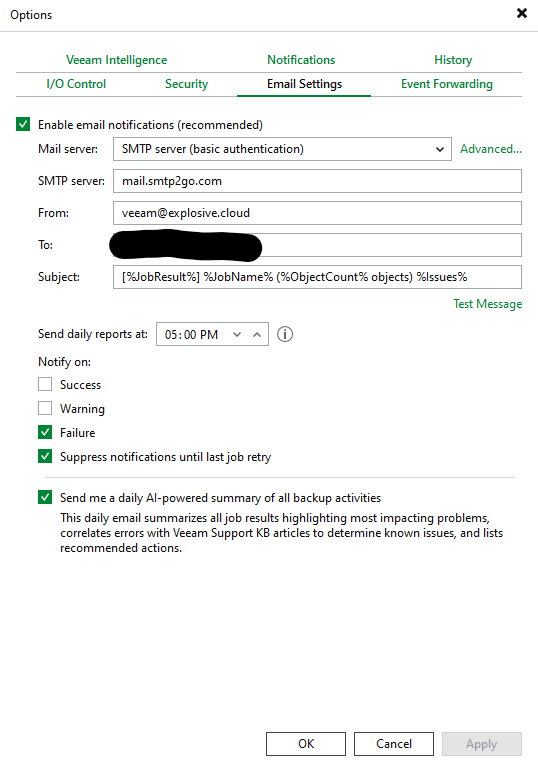Image resolution: width=538 pixels, height=770 pixels.
Task: Open Advanced mail server settings
Action: click(x=491, y=149)
